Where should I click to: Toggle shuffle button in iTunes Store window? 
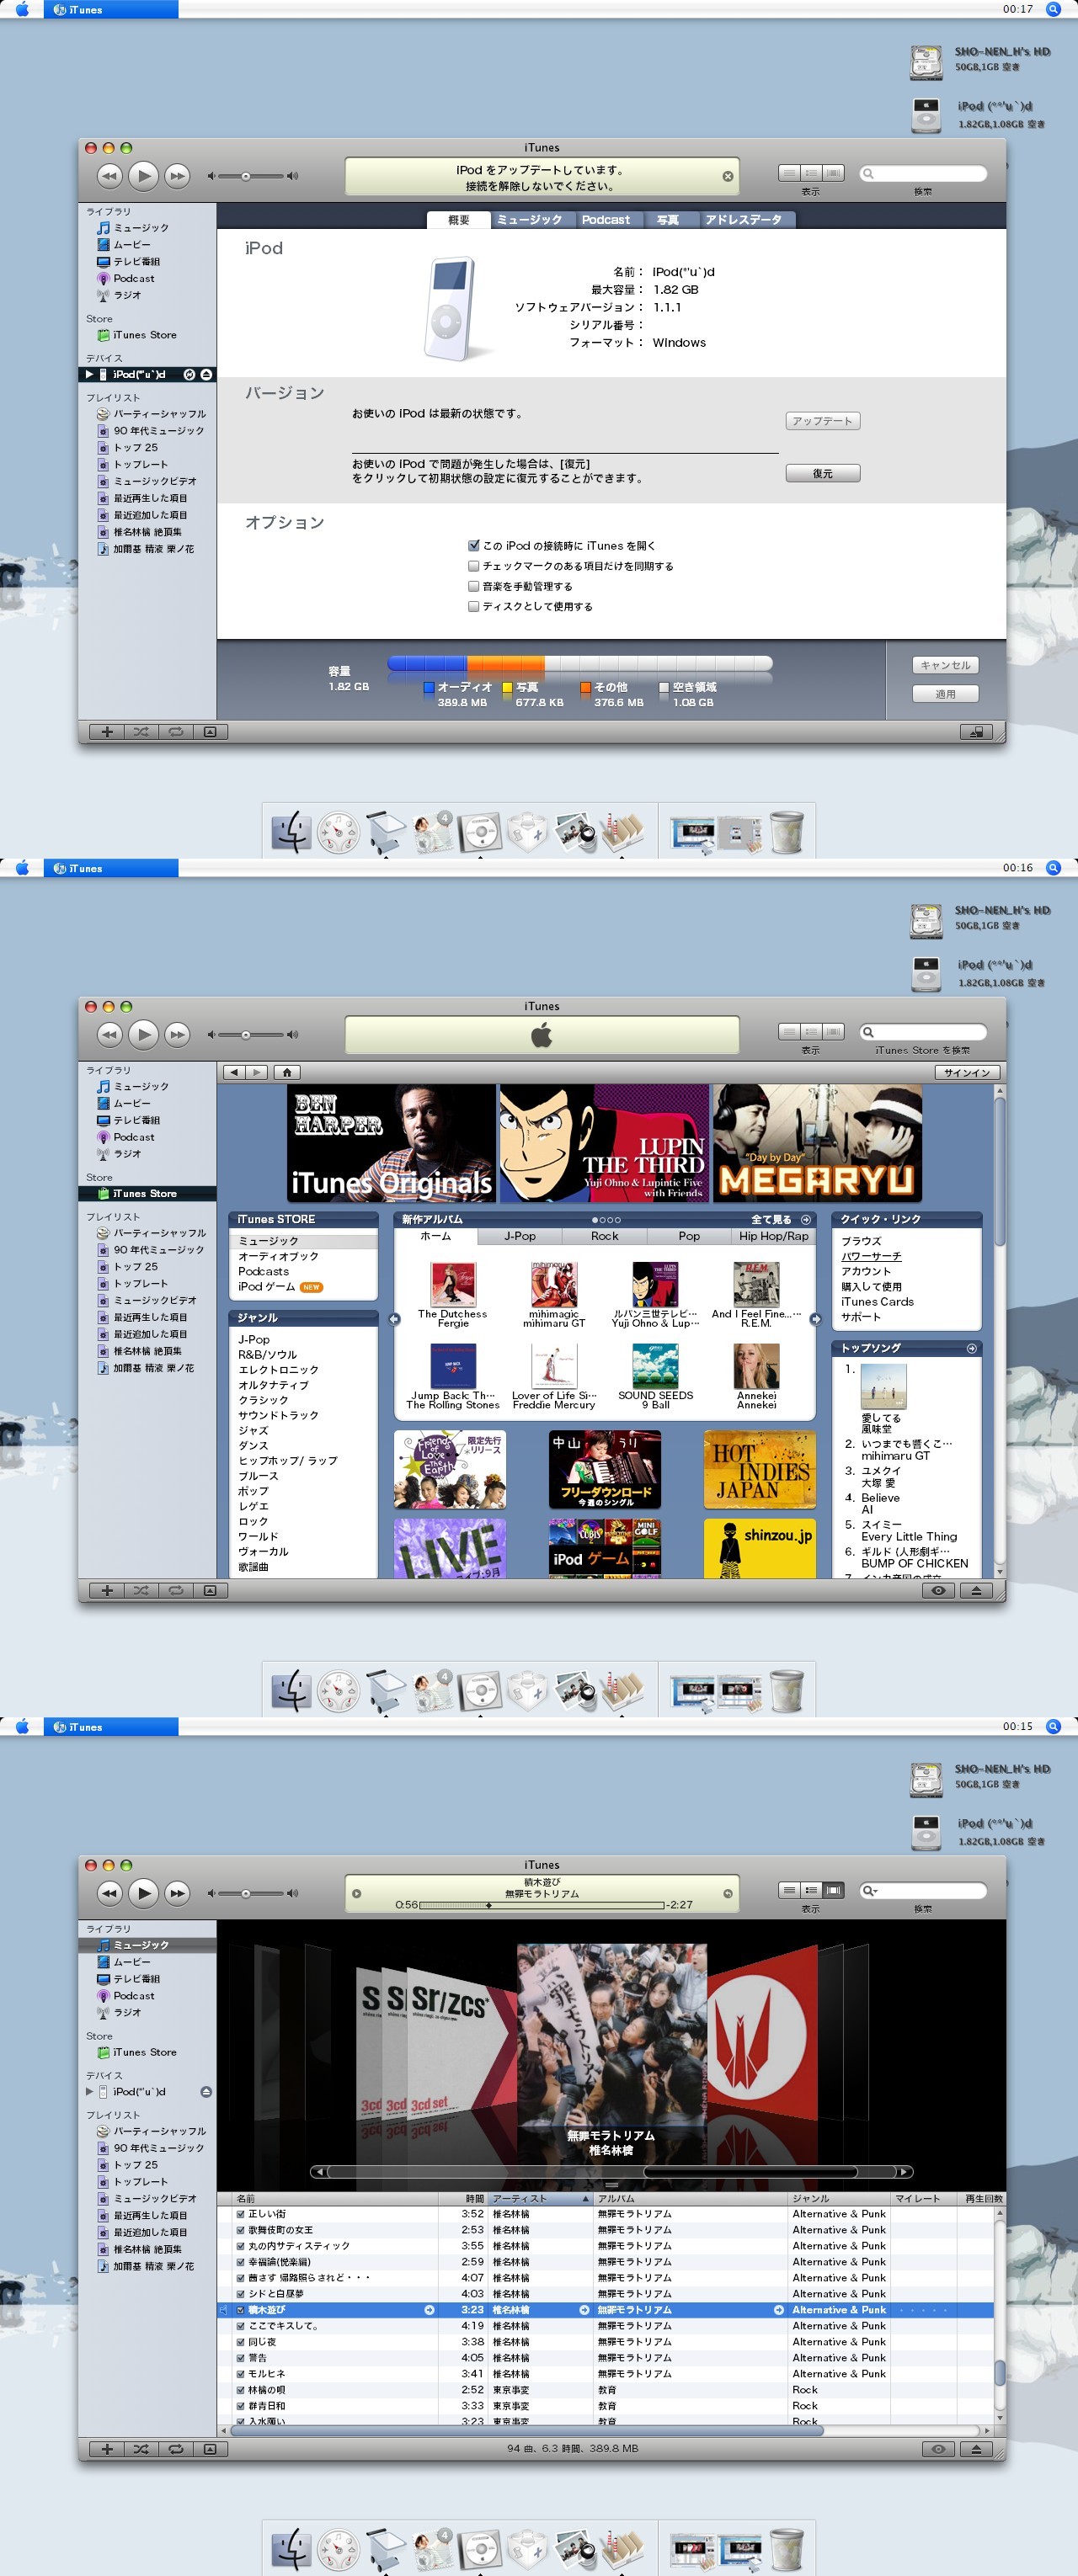141,1591
